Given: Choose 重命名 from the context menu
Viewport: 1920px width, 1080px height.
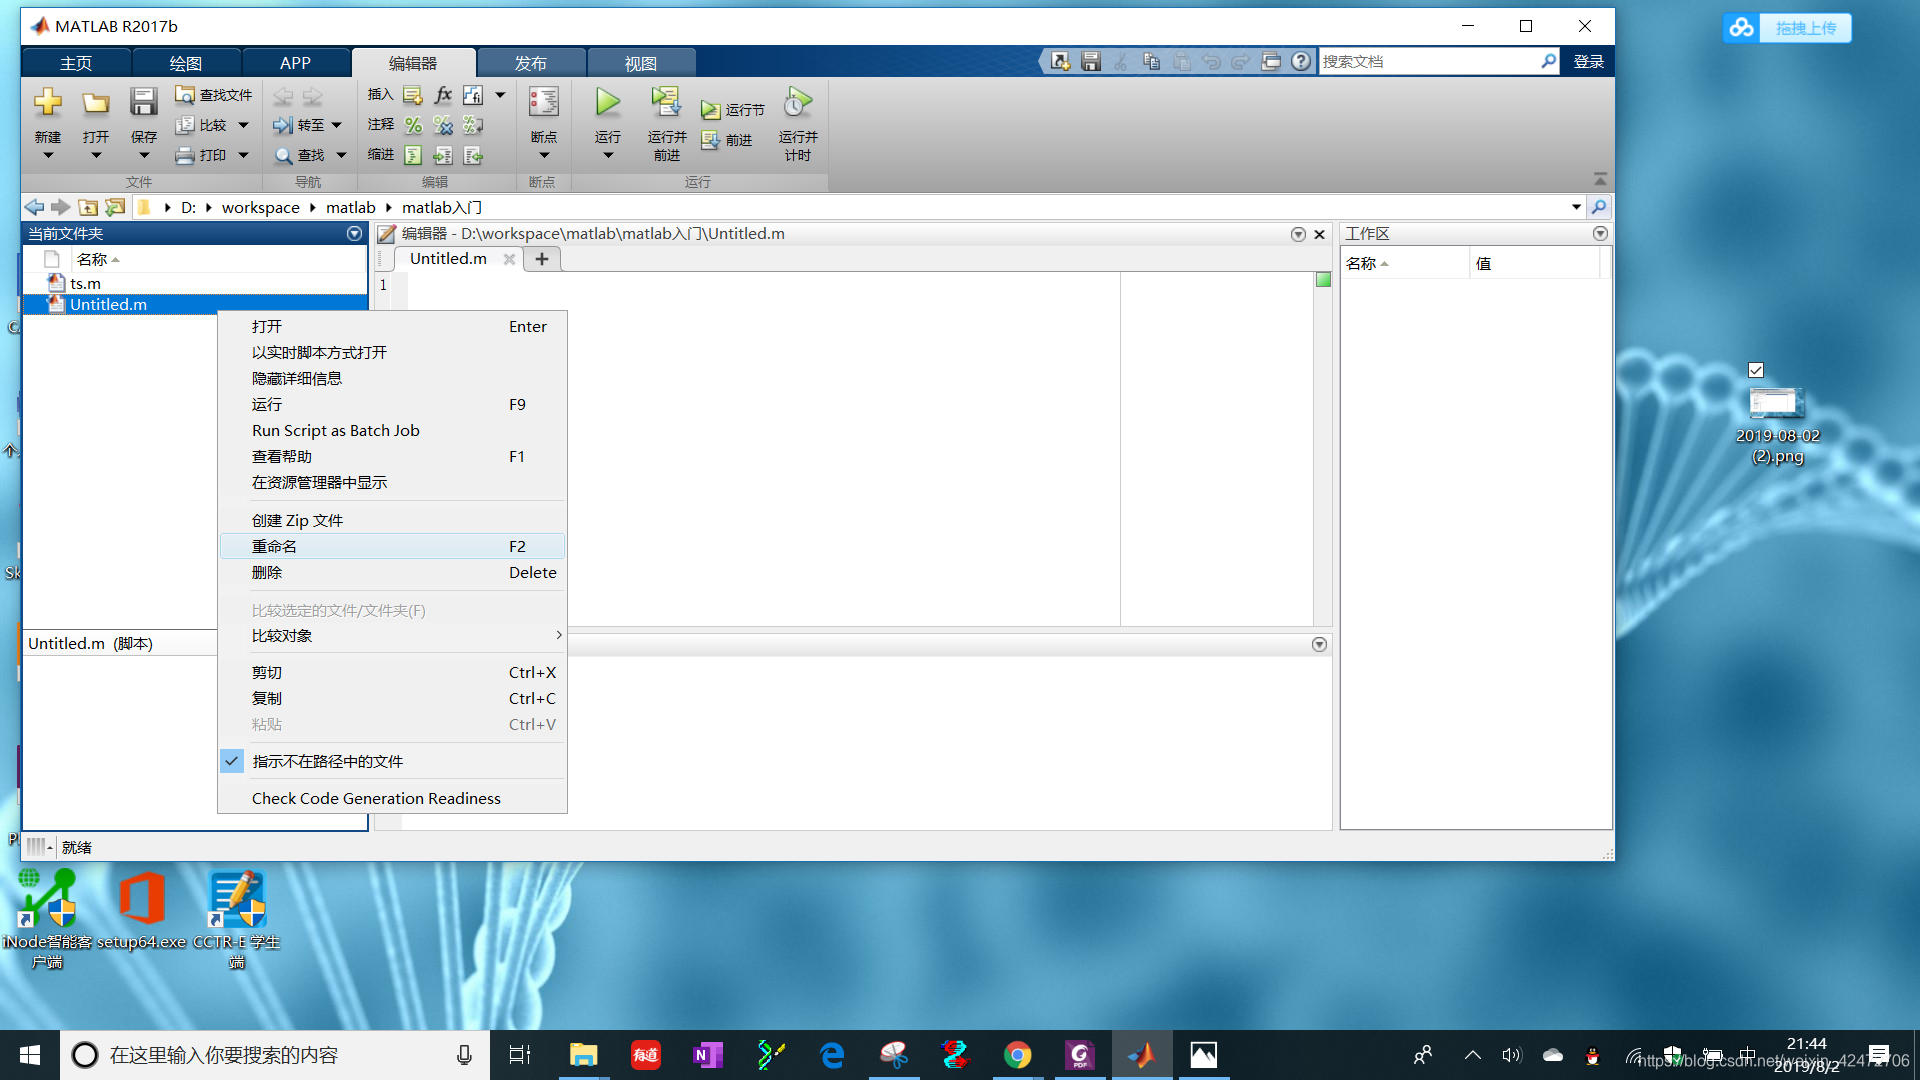Looking at the screenshot, I should [392, 546].
